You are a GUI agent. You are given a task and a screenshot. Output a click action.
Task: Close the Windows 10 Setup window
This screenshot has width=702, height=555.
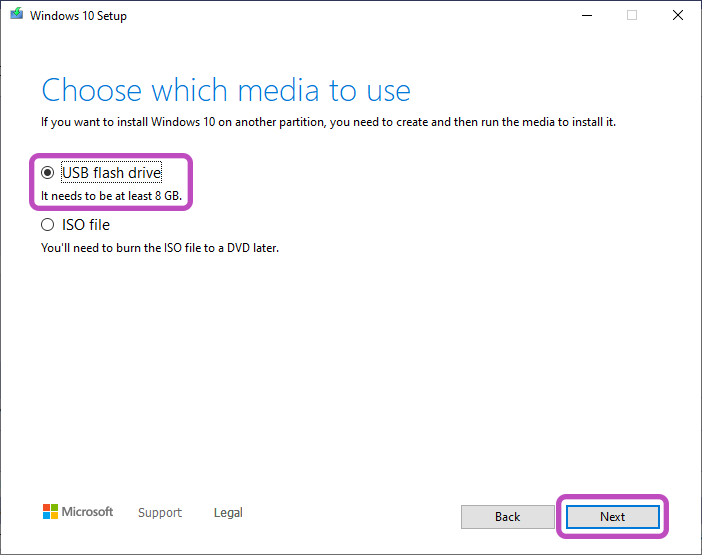pos(678,16)
